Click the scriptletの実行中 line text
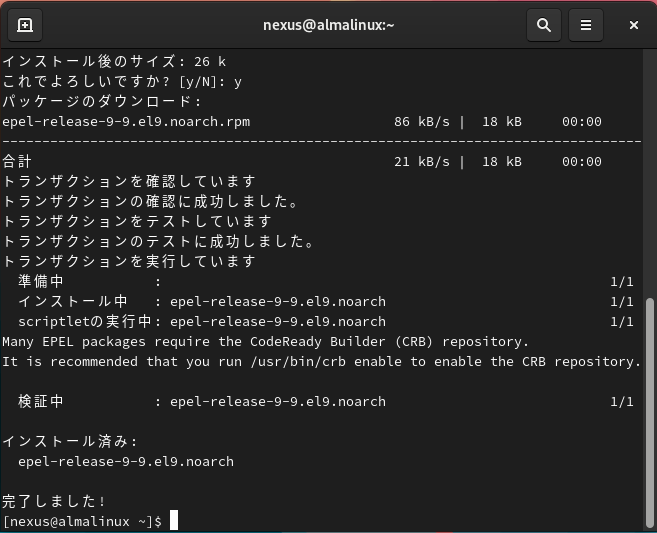Image resolution: width=657 pixels, height=533 pixels. [84, 321]
